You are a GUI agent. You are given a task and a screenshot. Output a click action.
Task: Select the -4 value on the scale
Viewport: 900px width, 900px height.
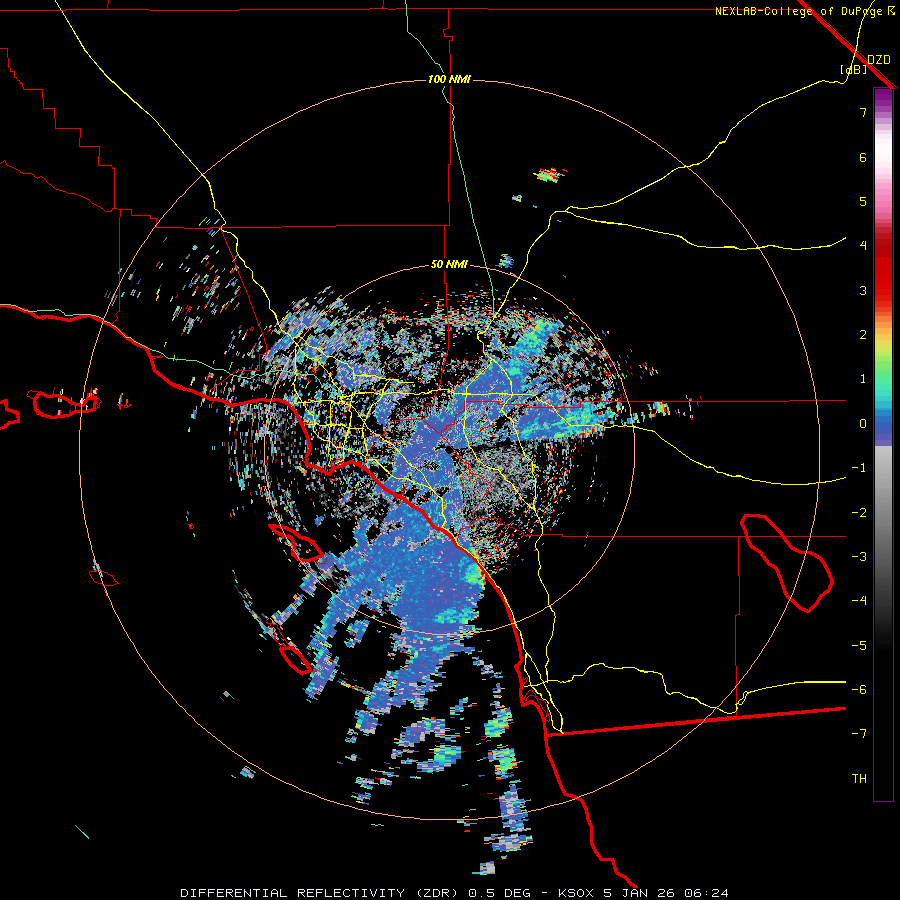coord(859,601)
